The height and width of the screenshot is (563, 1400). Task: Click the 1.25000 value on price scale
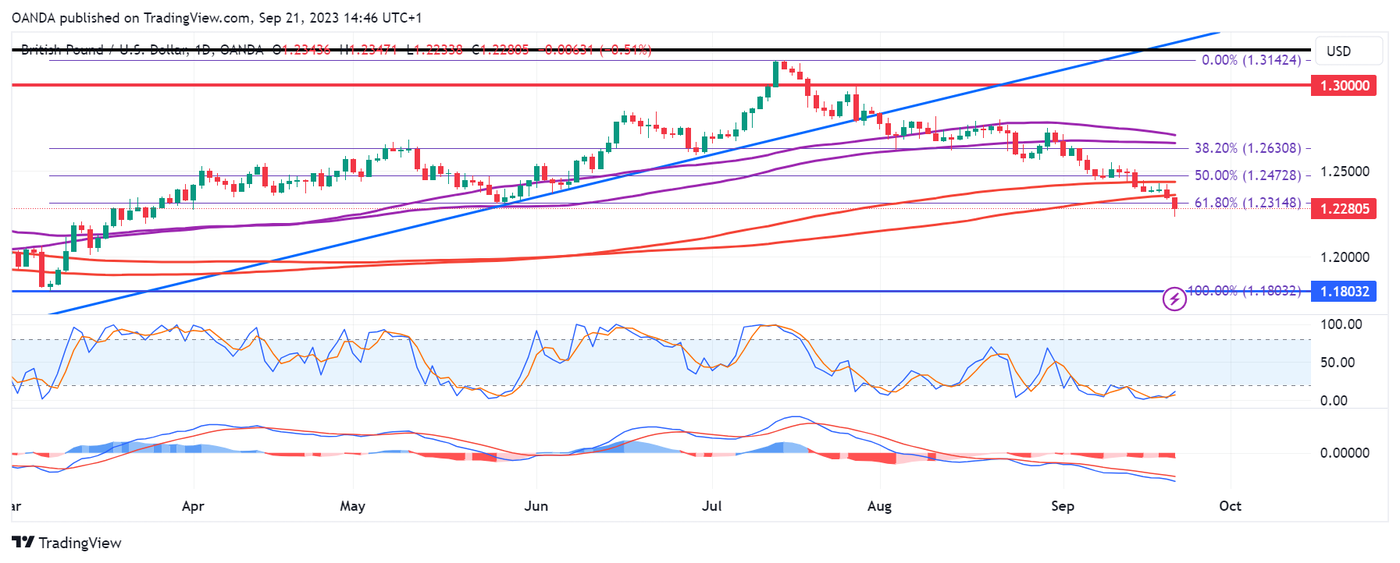pos(1345,171)
